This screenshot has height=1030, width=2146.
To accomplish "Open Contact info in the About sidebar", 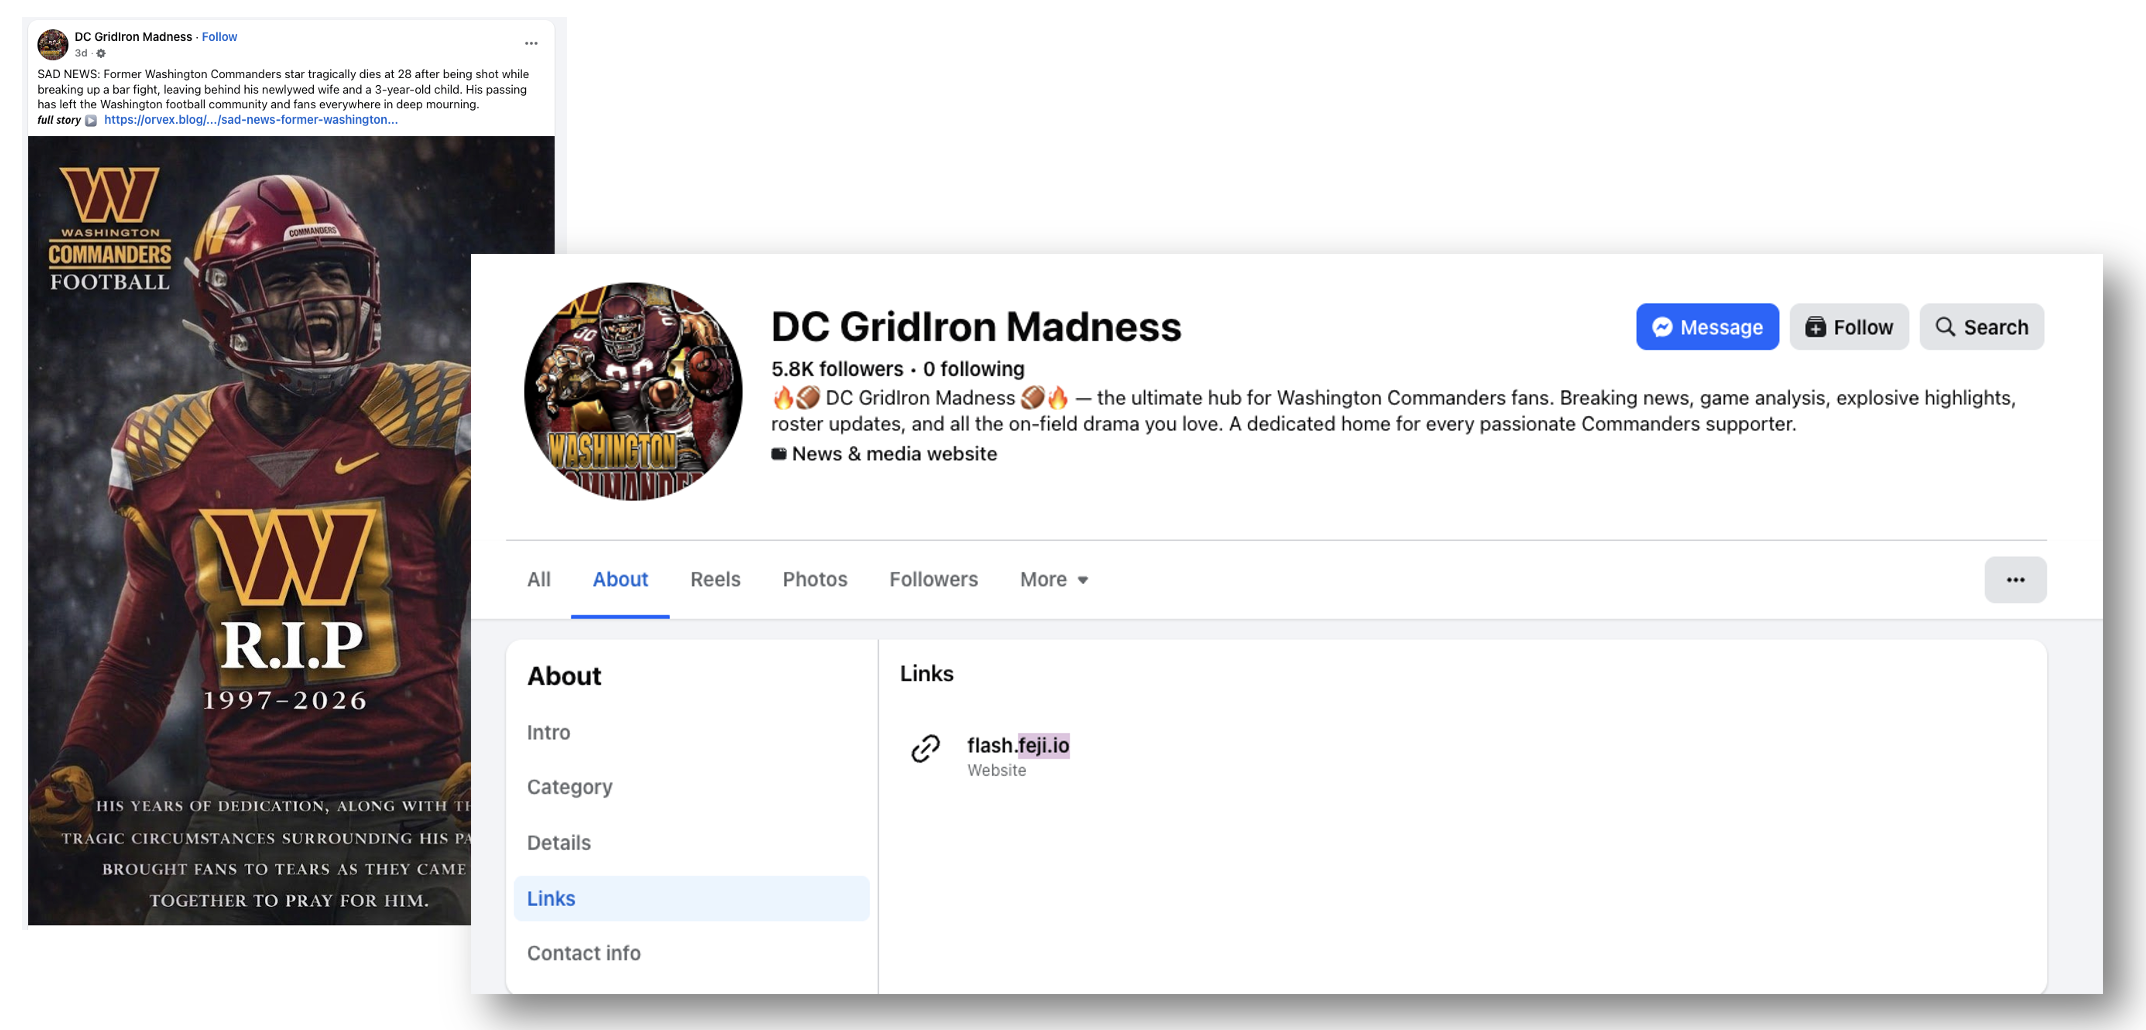I will coord(583,953).
